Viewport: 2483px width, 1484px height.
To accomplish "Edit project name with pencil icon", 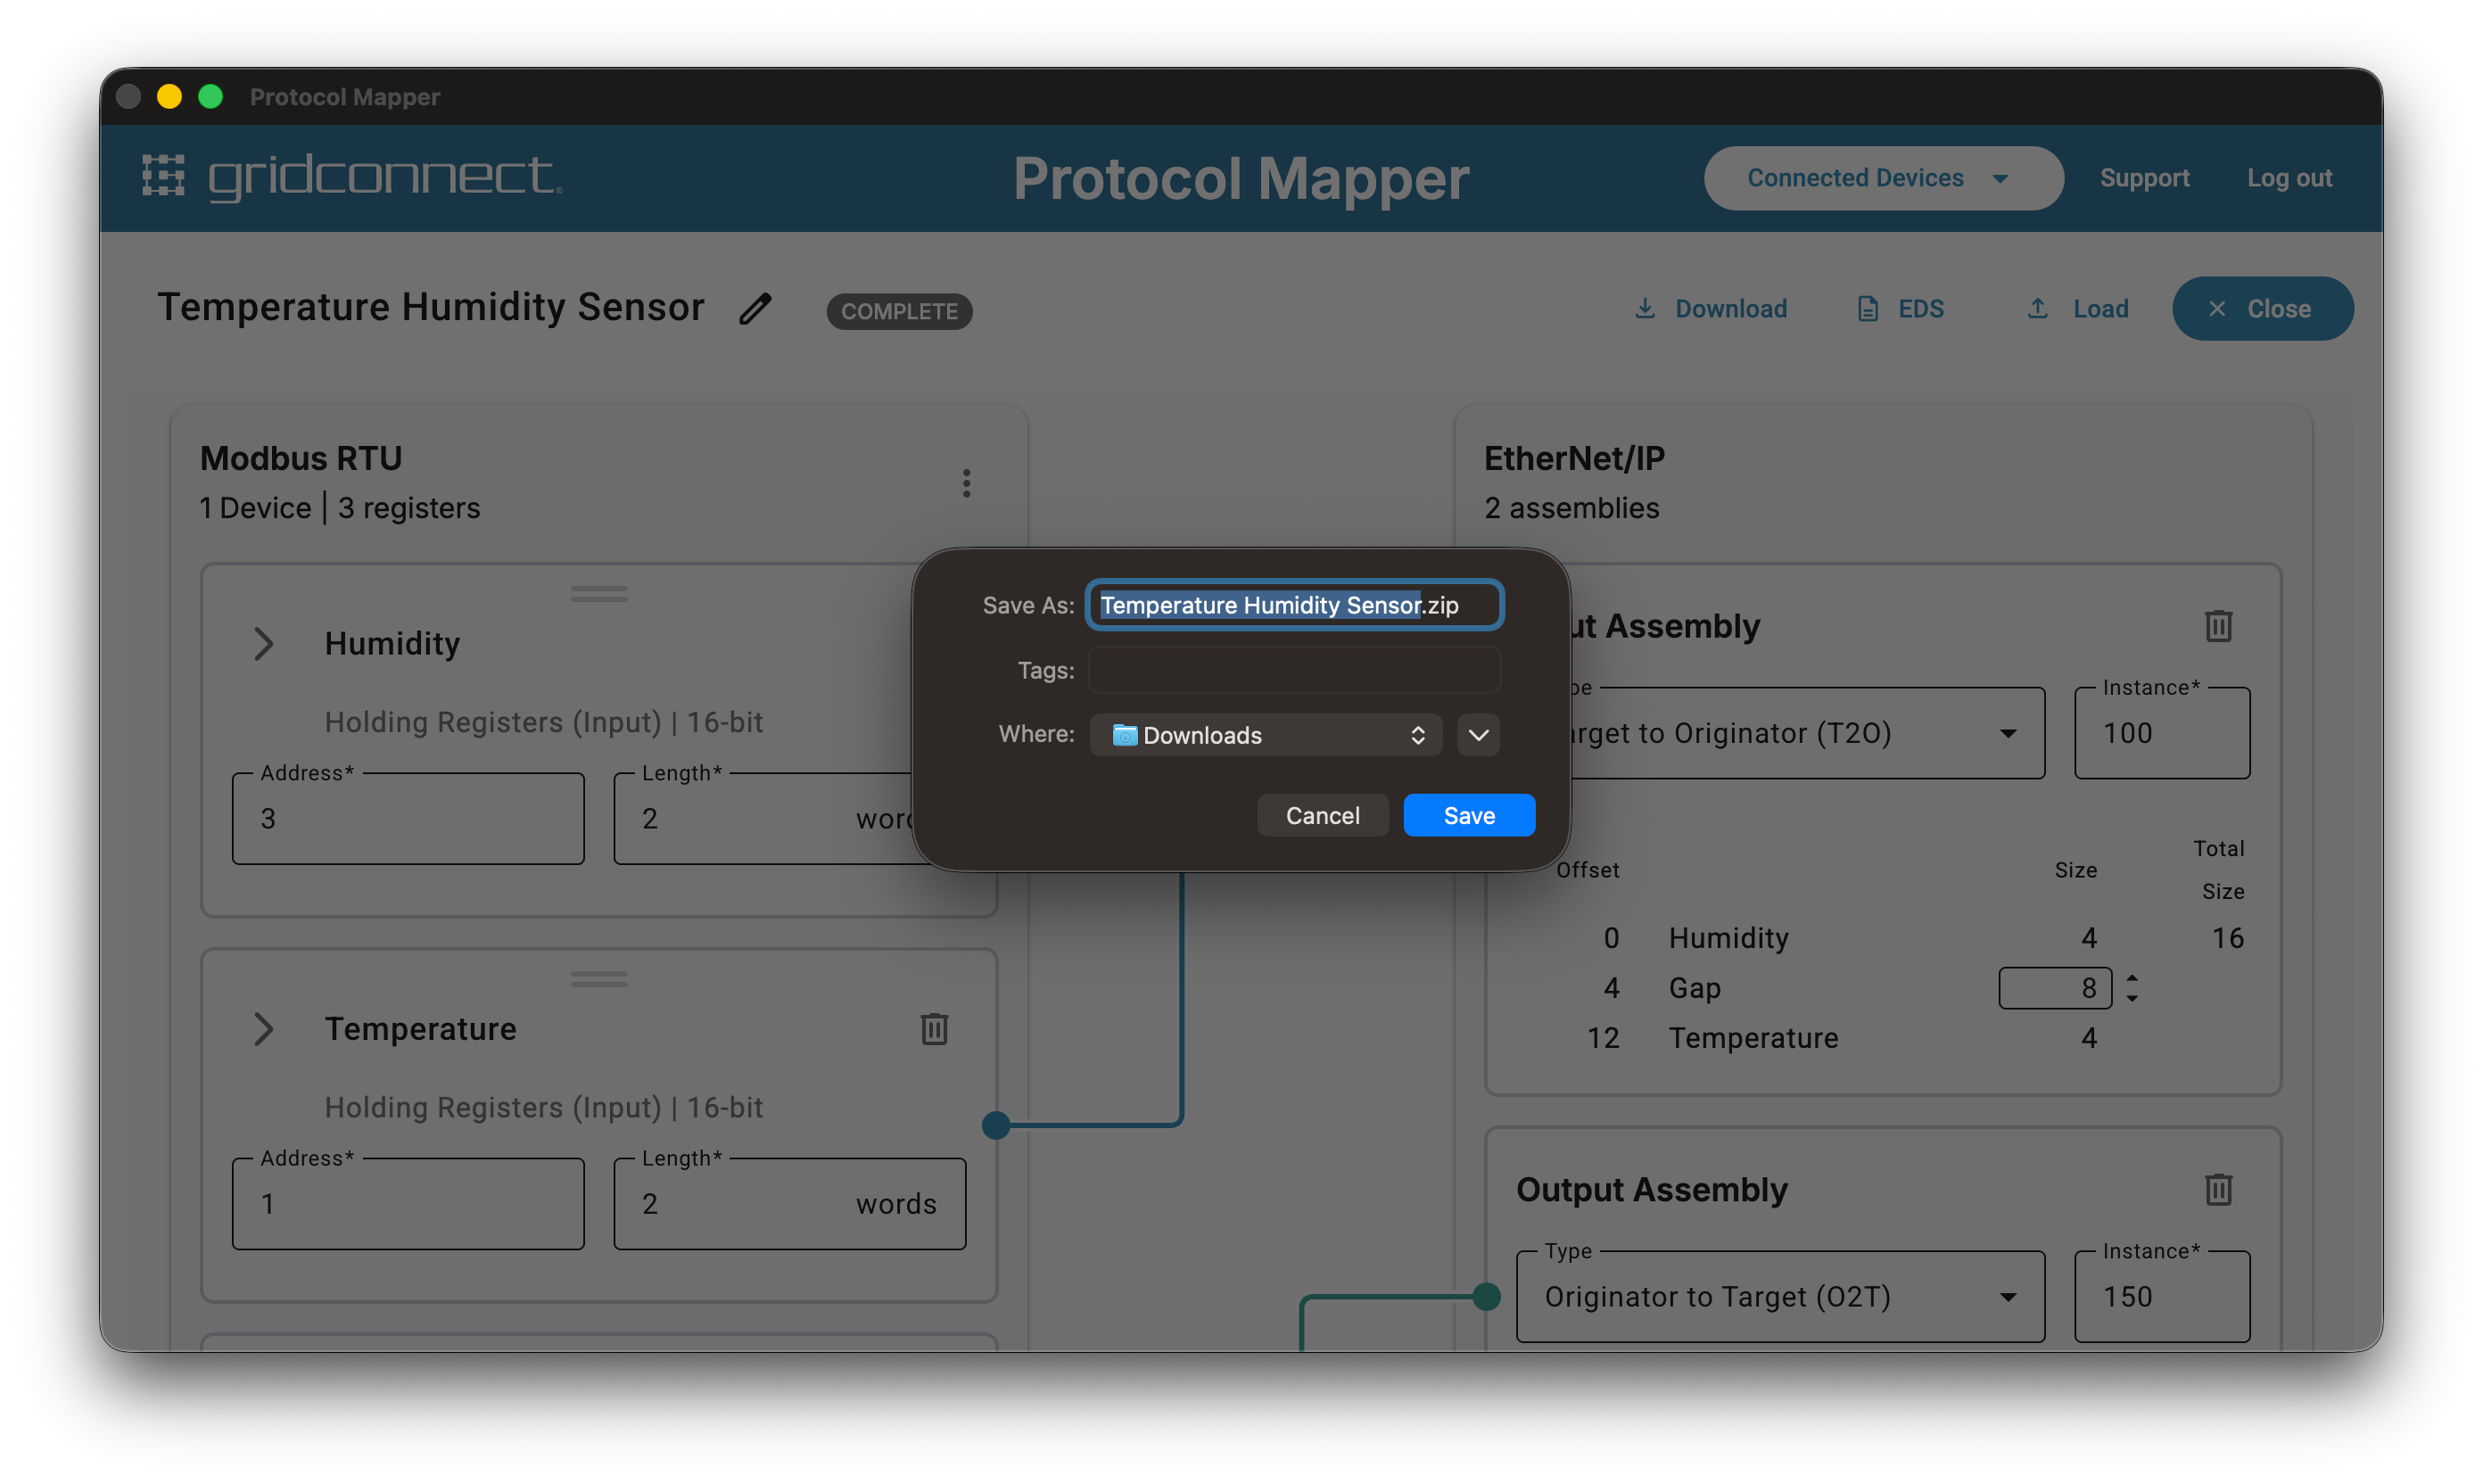I will [x=755, y=309].
